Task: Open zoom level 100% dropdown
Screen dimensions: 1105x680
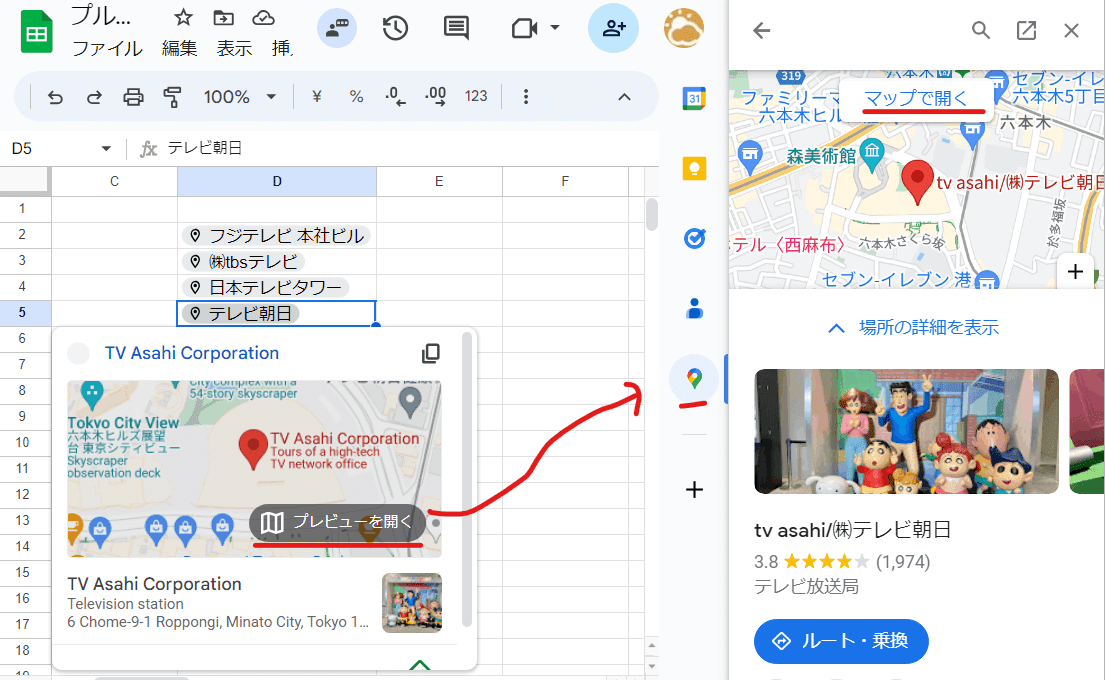Action: [240, 97]
